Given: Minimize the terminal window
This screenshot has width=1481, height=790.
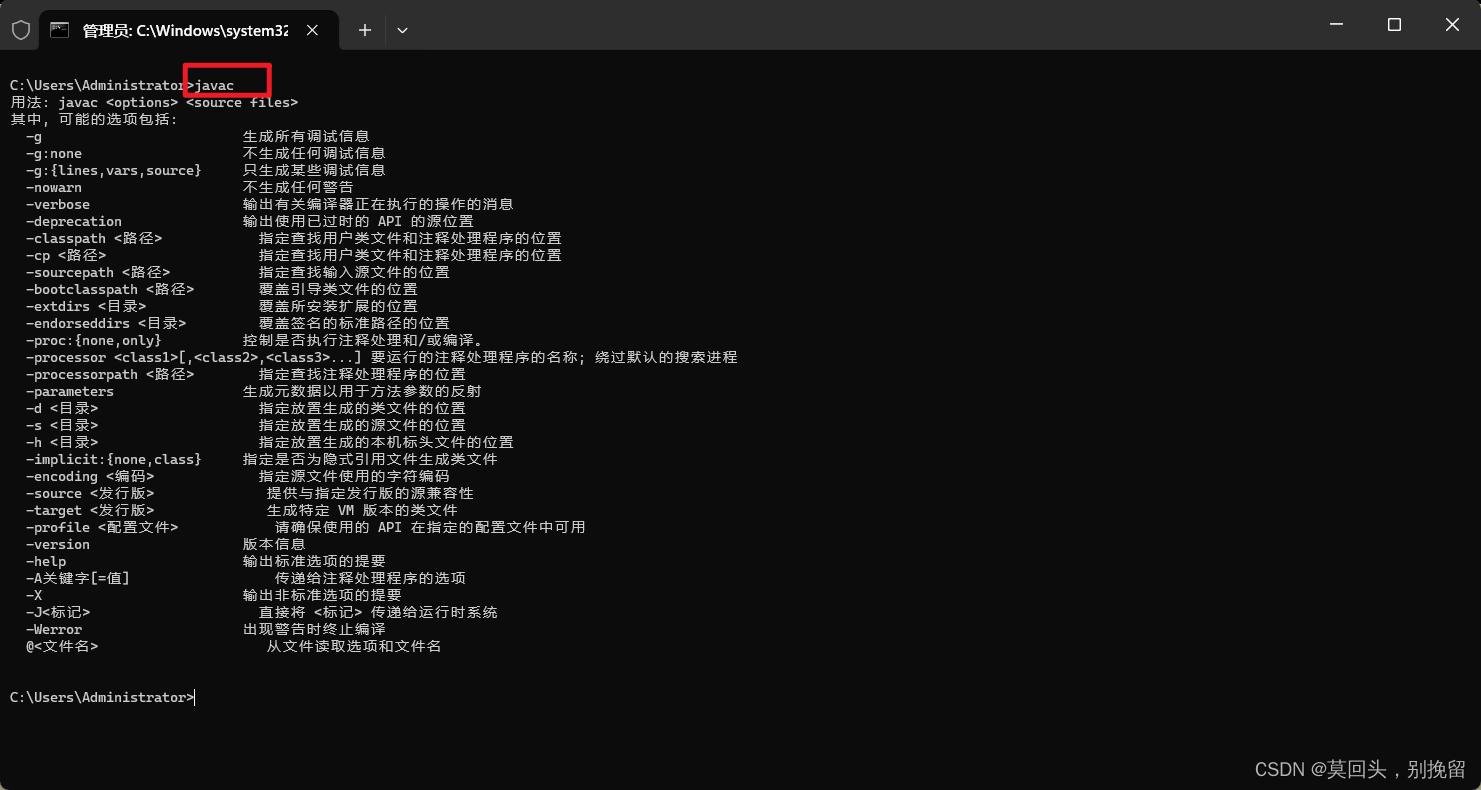Looking at the screenshot, I should (1336, 25).
